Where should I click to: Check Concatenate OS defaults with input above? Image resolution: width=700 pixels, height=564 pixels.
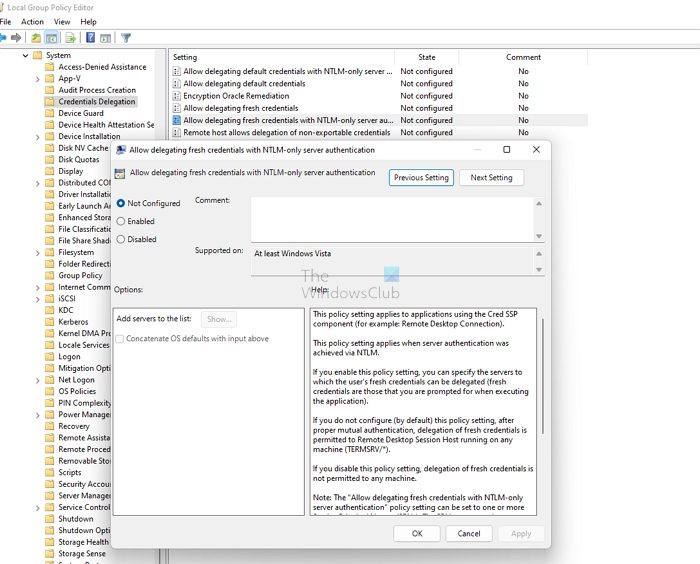[x=120, y=339]
